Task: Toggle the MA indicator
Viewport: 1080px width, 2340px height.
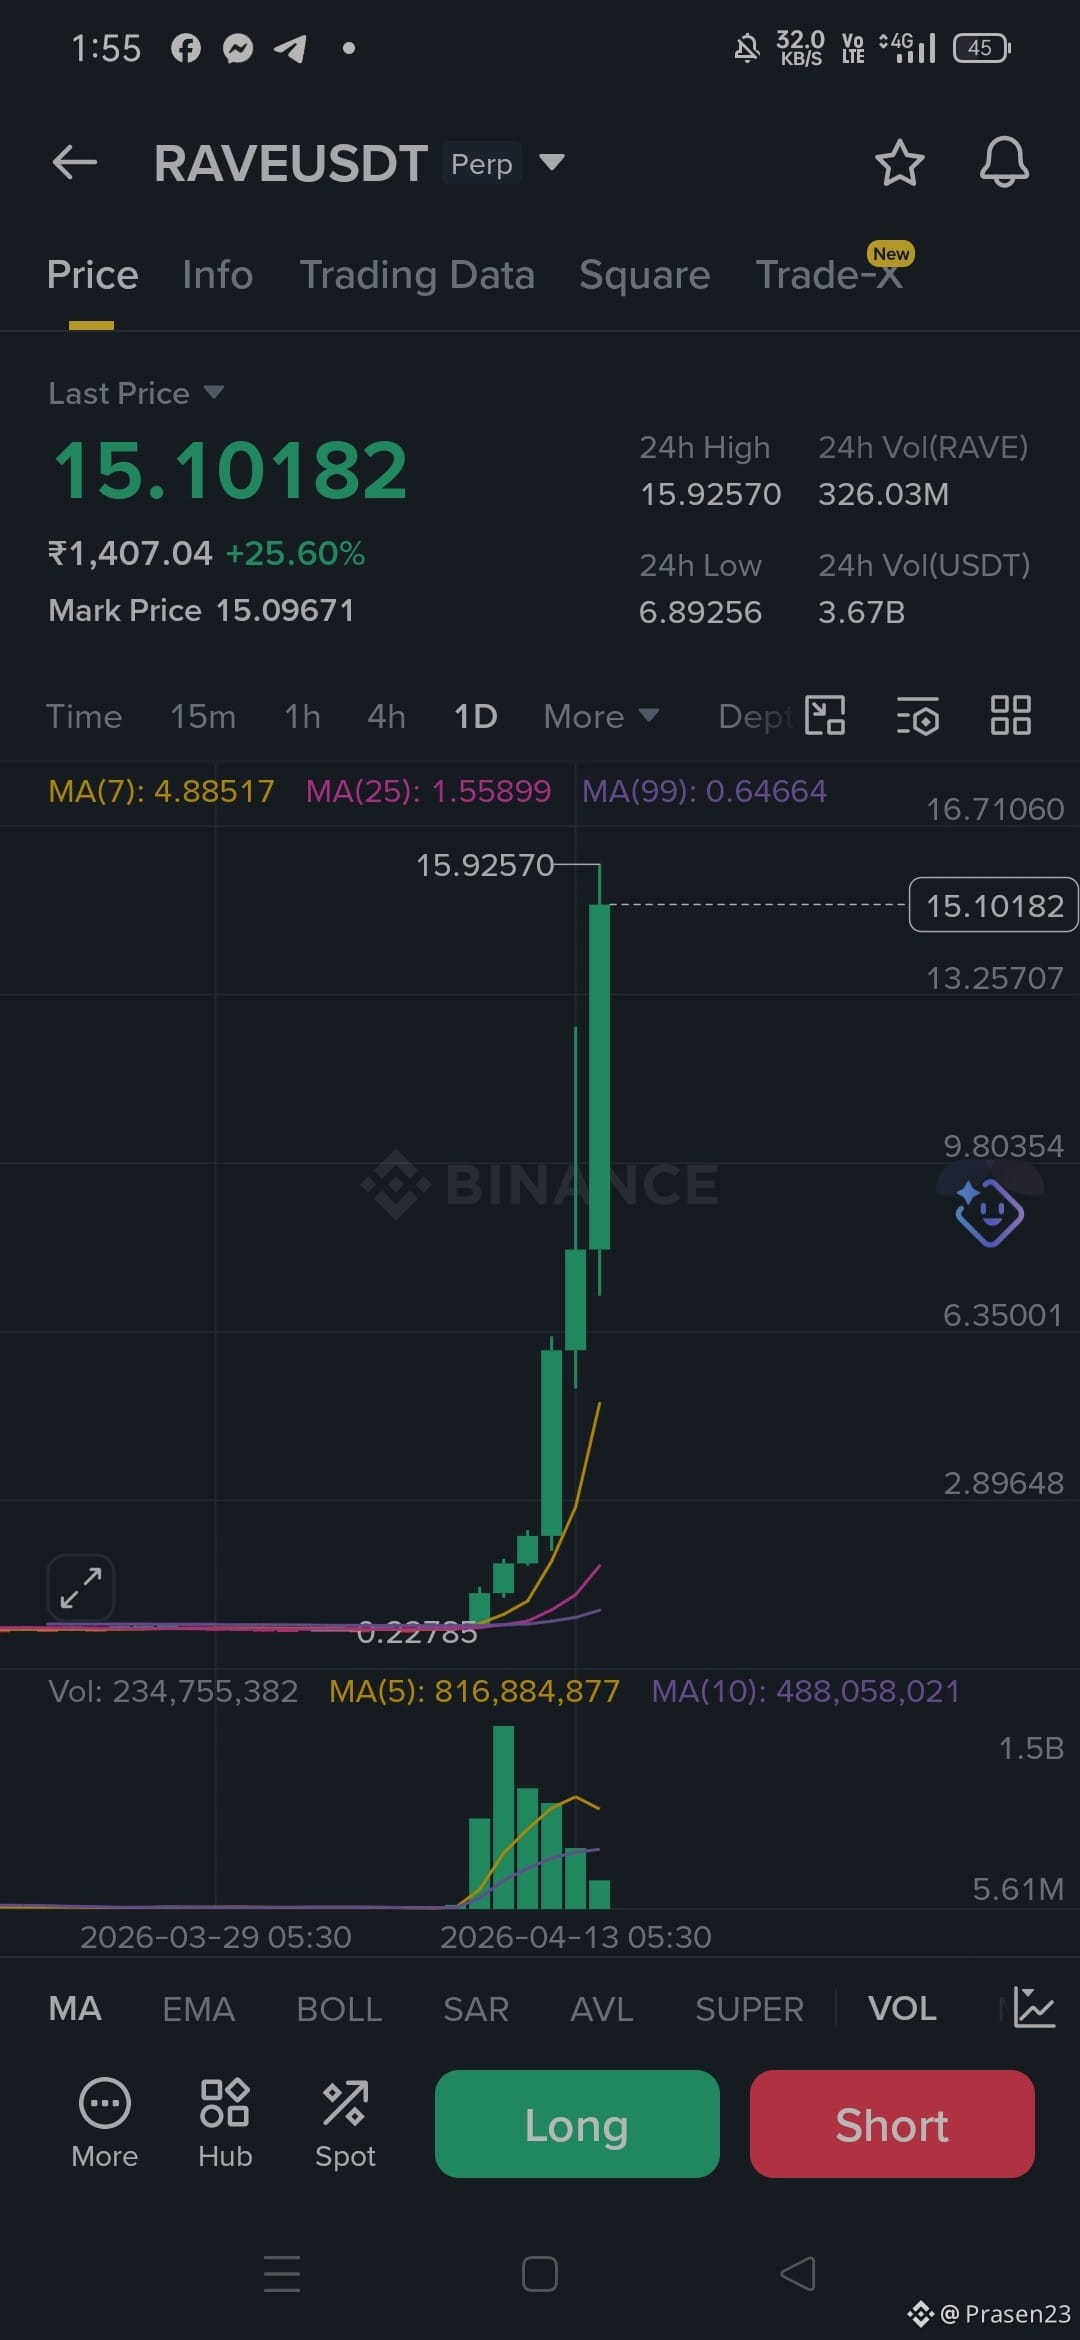Action: point(75,2008)
